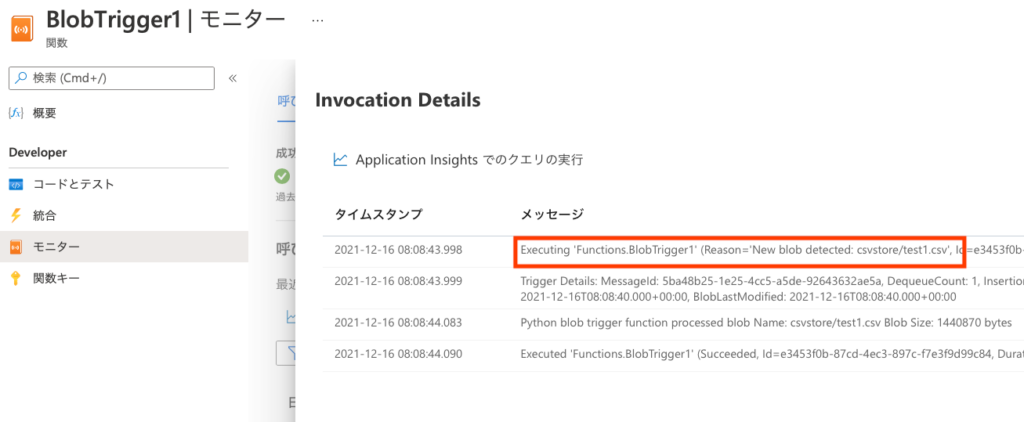Open the ellipsis more options menu
Screen dimensions: 1024x422
coord(317,20)
